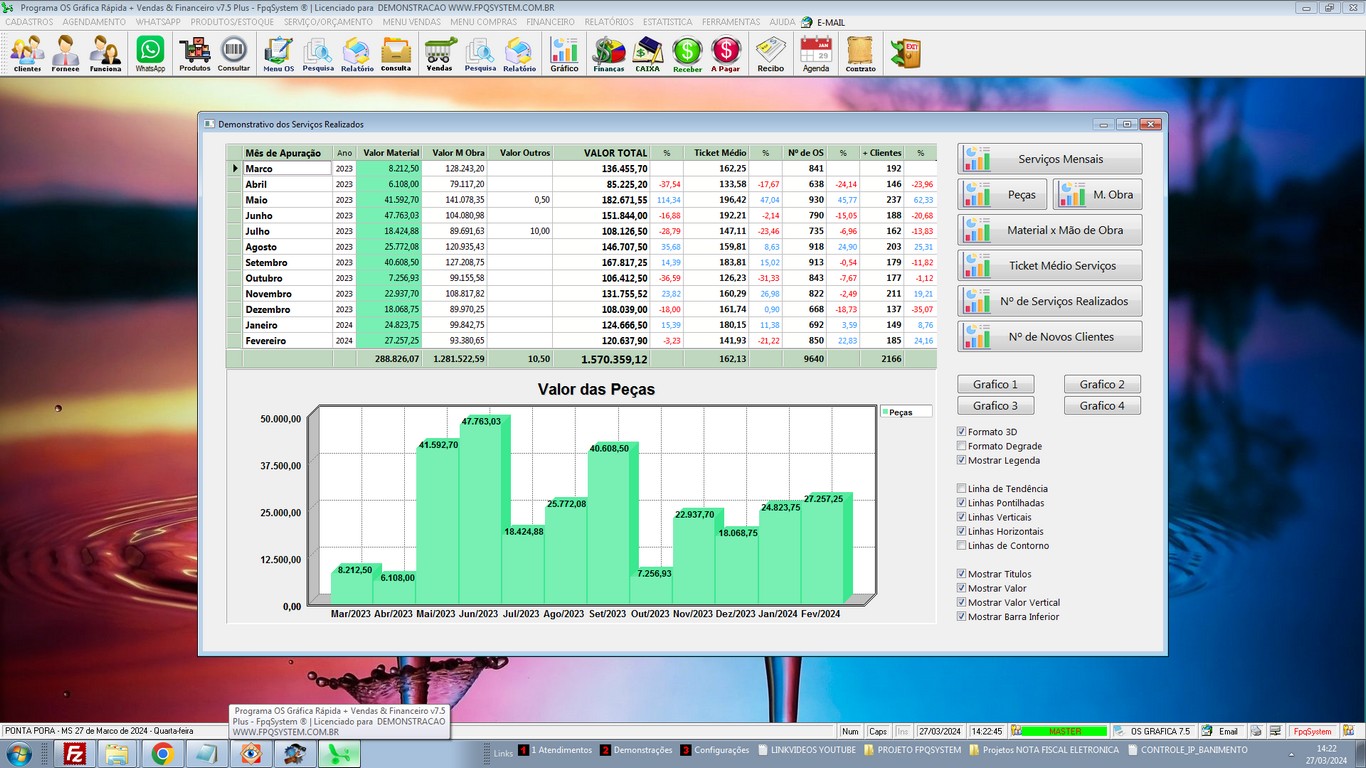This screenshot has height=768, width=1366.
Task: Open the Recibo receipt icon
Action: coord(770,53)
